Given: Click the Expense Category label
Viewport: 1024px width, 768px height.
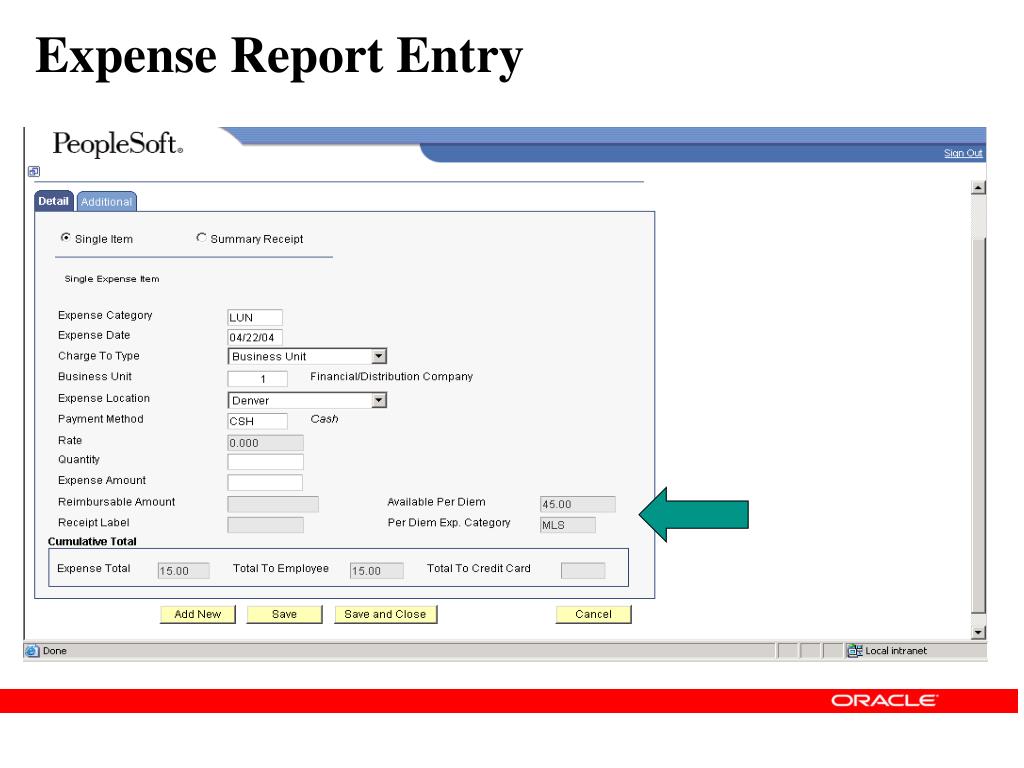Looking at the screenshot, I should 105,315.
